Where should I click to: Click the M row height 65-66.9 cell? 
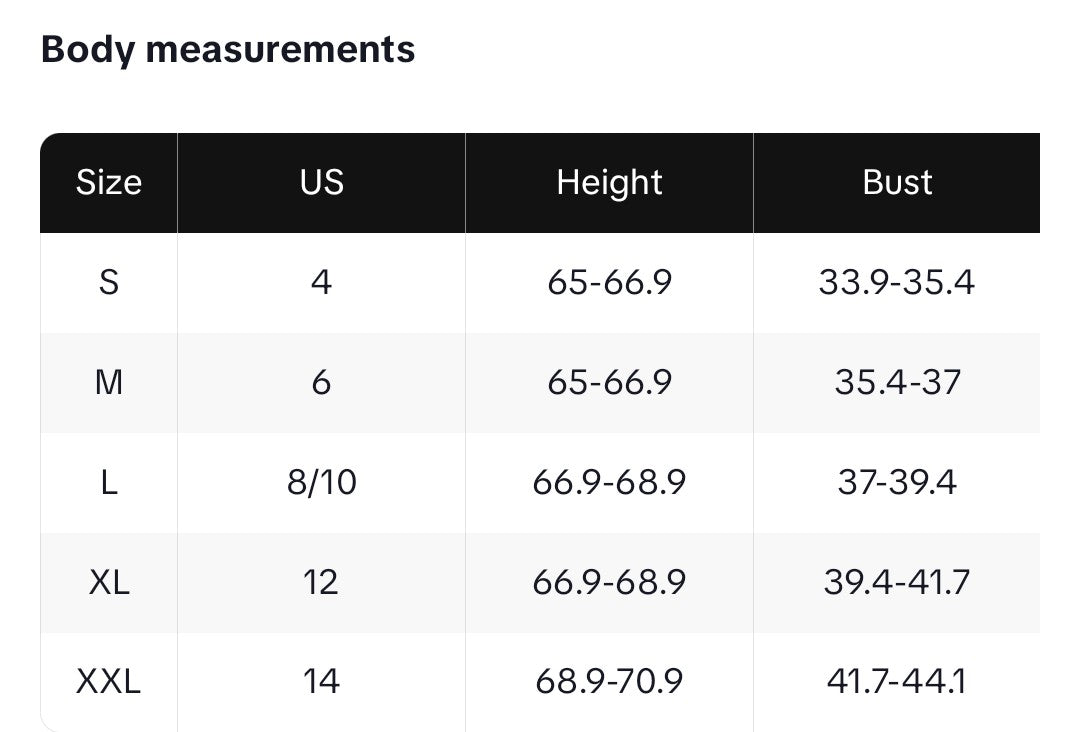point(609,382)
